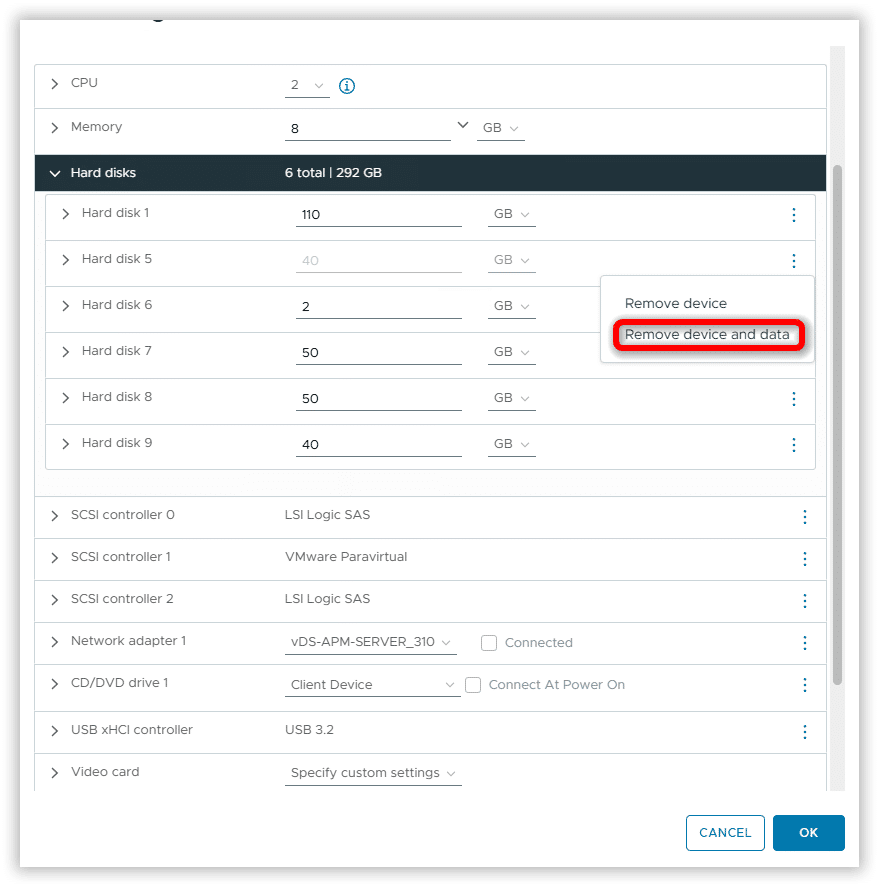This screenshot has width=879, height=887.
Task: Click the CPU info icon
Action: click(x=347, y=86)
